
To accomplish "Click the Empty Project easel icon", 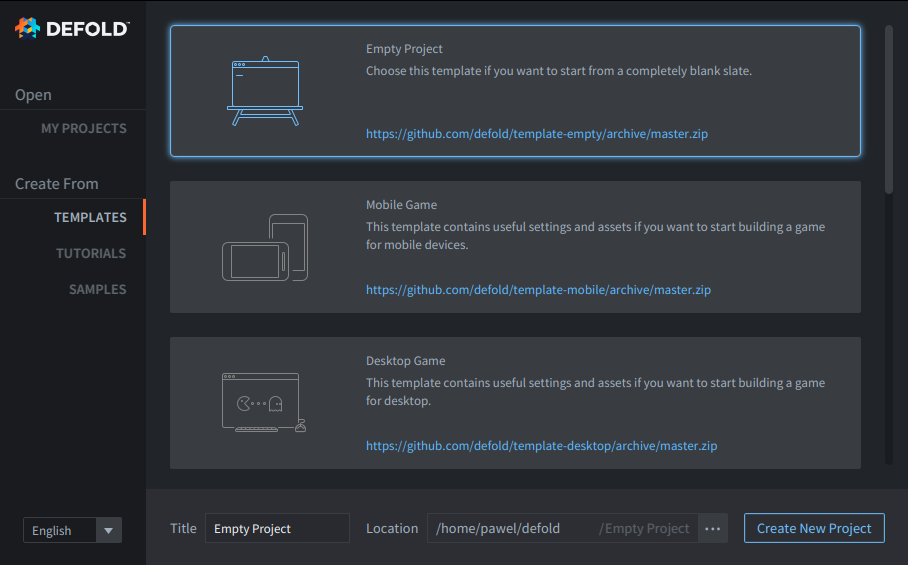I will click(x=265, y=91).
